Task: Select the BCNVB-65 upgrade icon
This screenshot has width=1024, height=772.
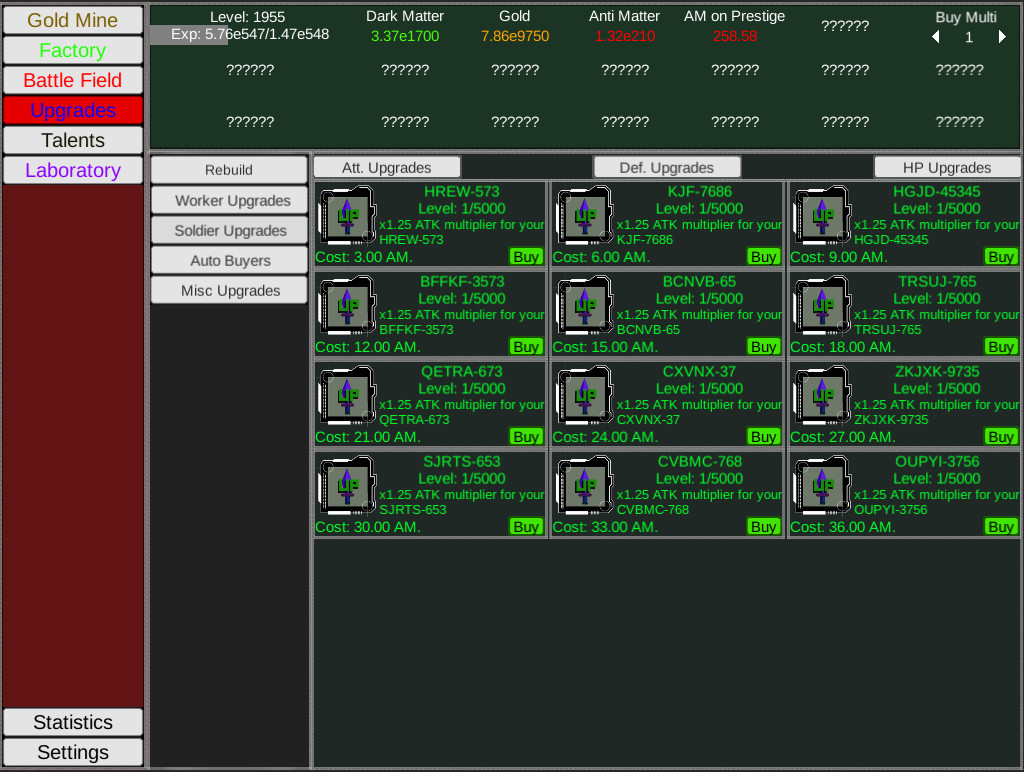Action: pos(584,305)
